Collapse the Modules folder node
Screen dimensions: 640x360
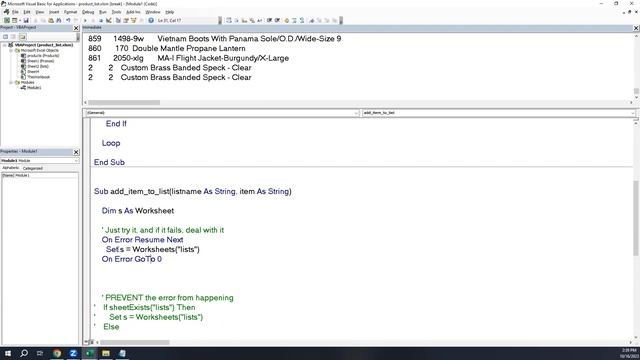[x=11, y=82]
